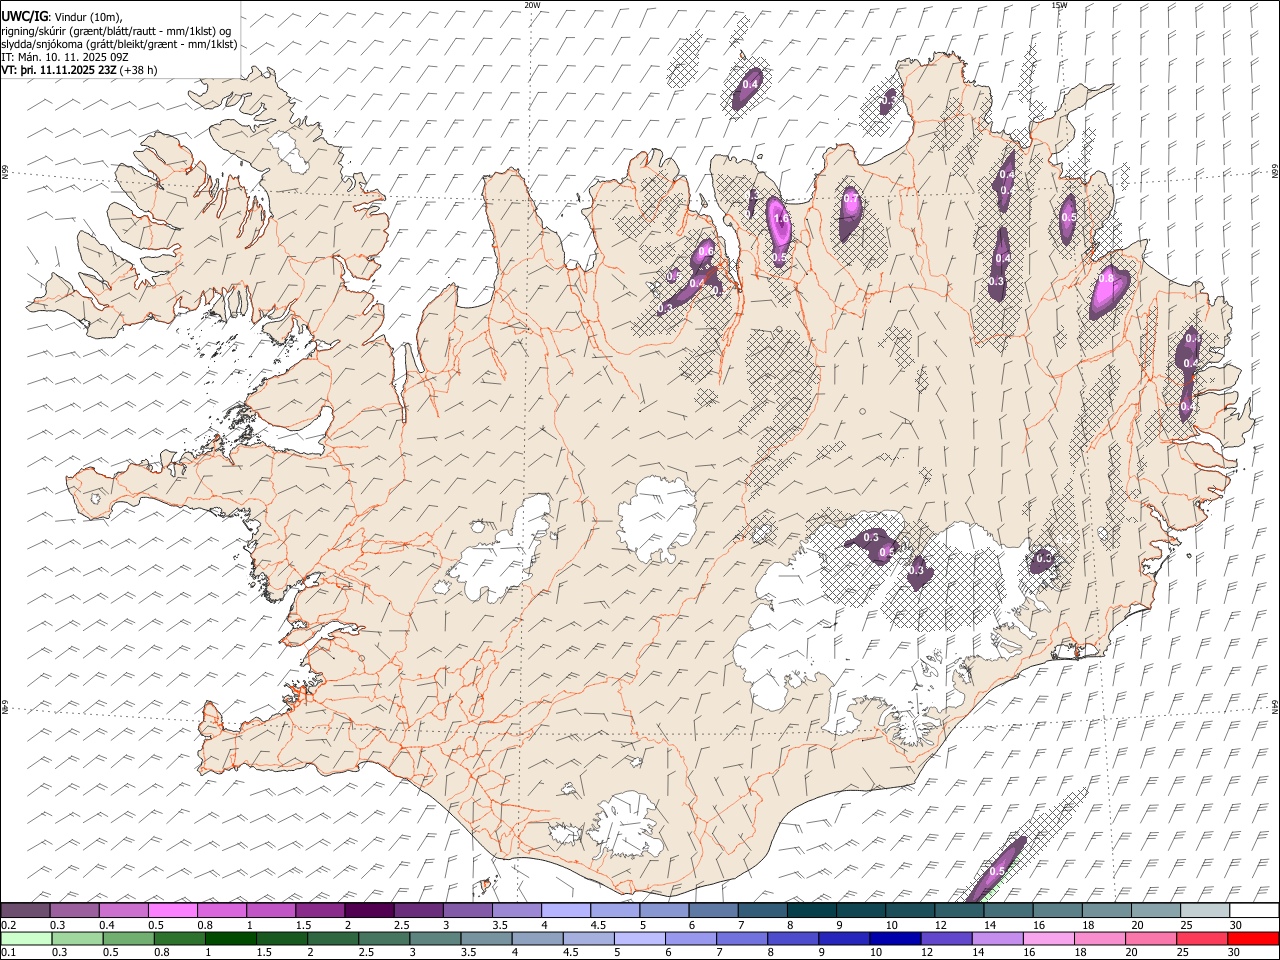Image resolution: width=1280 pixels, height=960 pixels.
Task: Click the '(+38 h)' forecast offset text
Action: coord(139,70)
